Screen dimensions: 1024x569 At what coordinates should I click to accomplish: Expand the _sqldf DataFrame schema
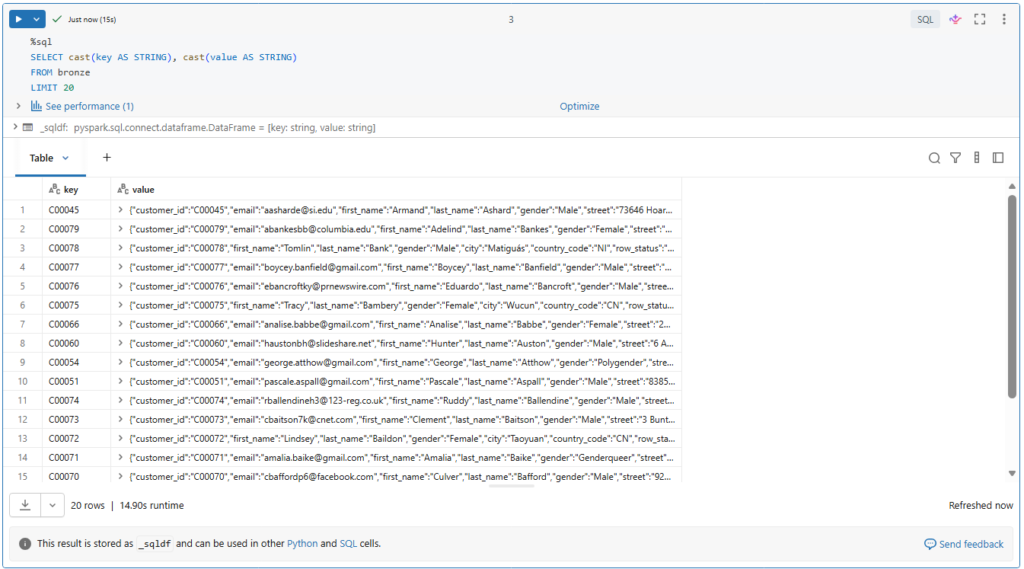coord(15,127)
